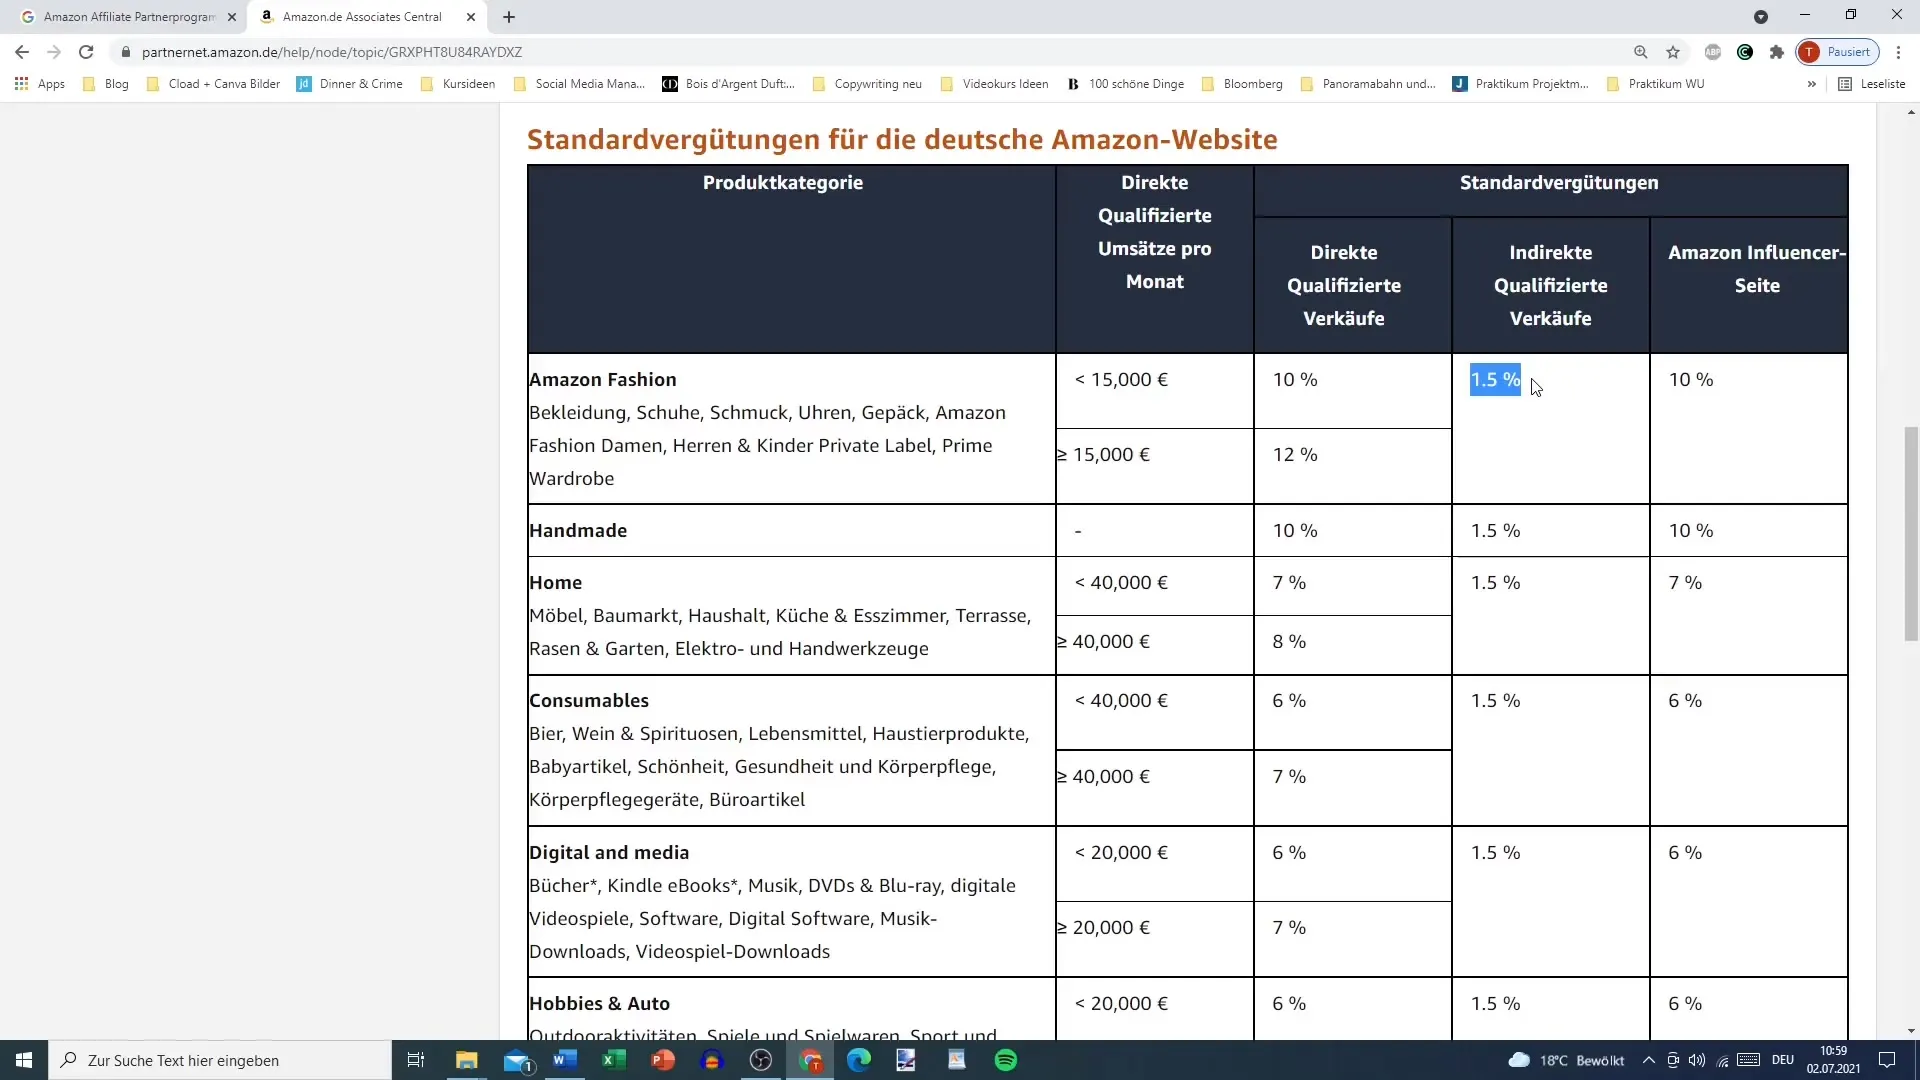Viewport: 1920px width, 1080px height.
Task: Open Chrome's three-dot menu
Action: point(1898,52)
